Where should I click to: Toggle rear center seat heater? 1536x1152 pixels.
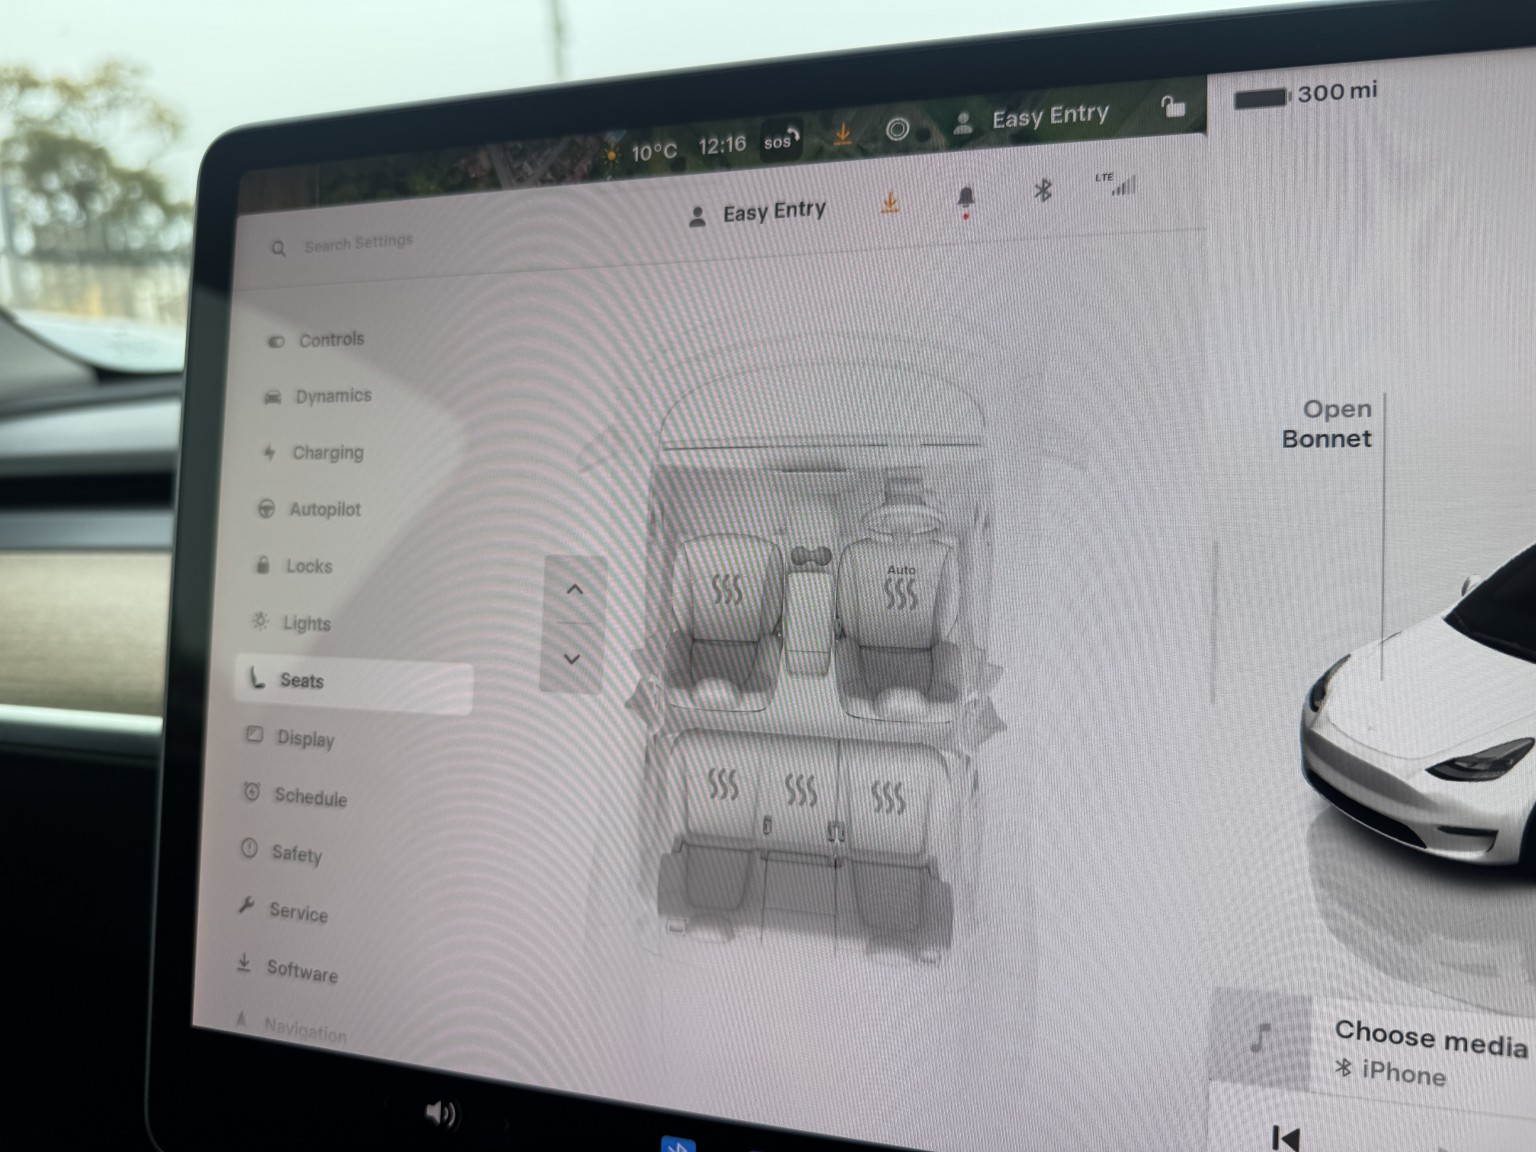tap(800, 789)
